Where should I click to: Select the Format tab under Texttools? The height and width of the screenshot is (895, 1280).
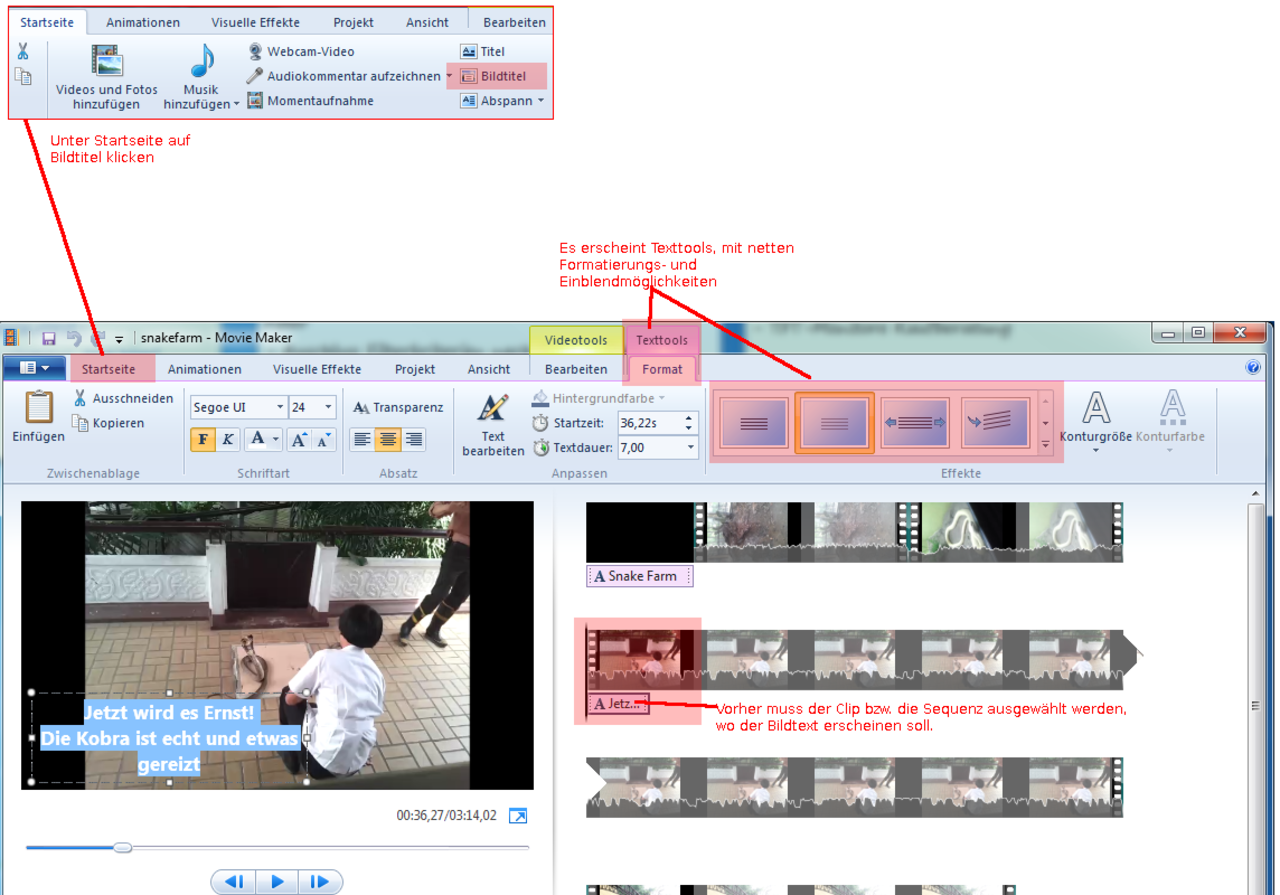click(x=662, y=369)
